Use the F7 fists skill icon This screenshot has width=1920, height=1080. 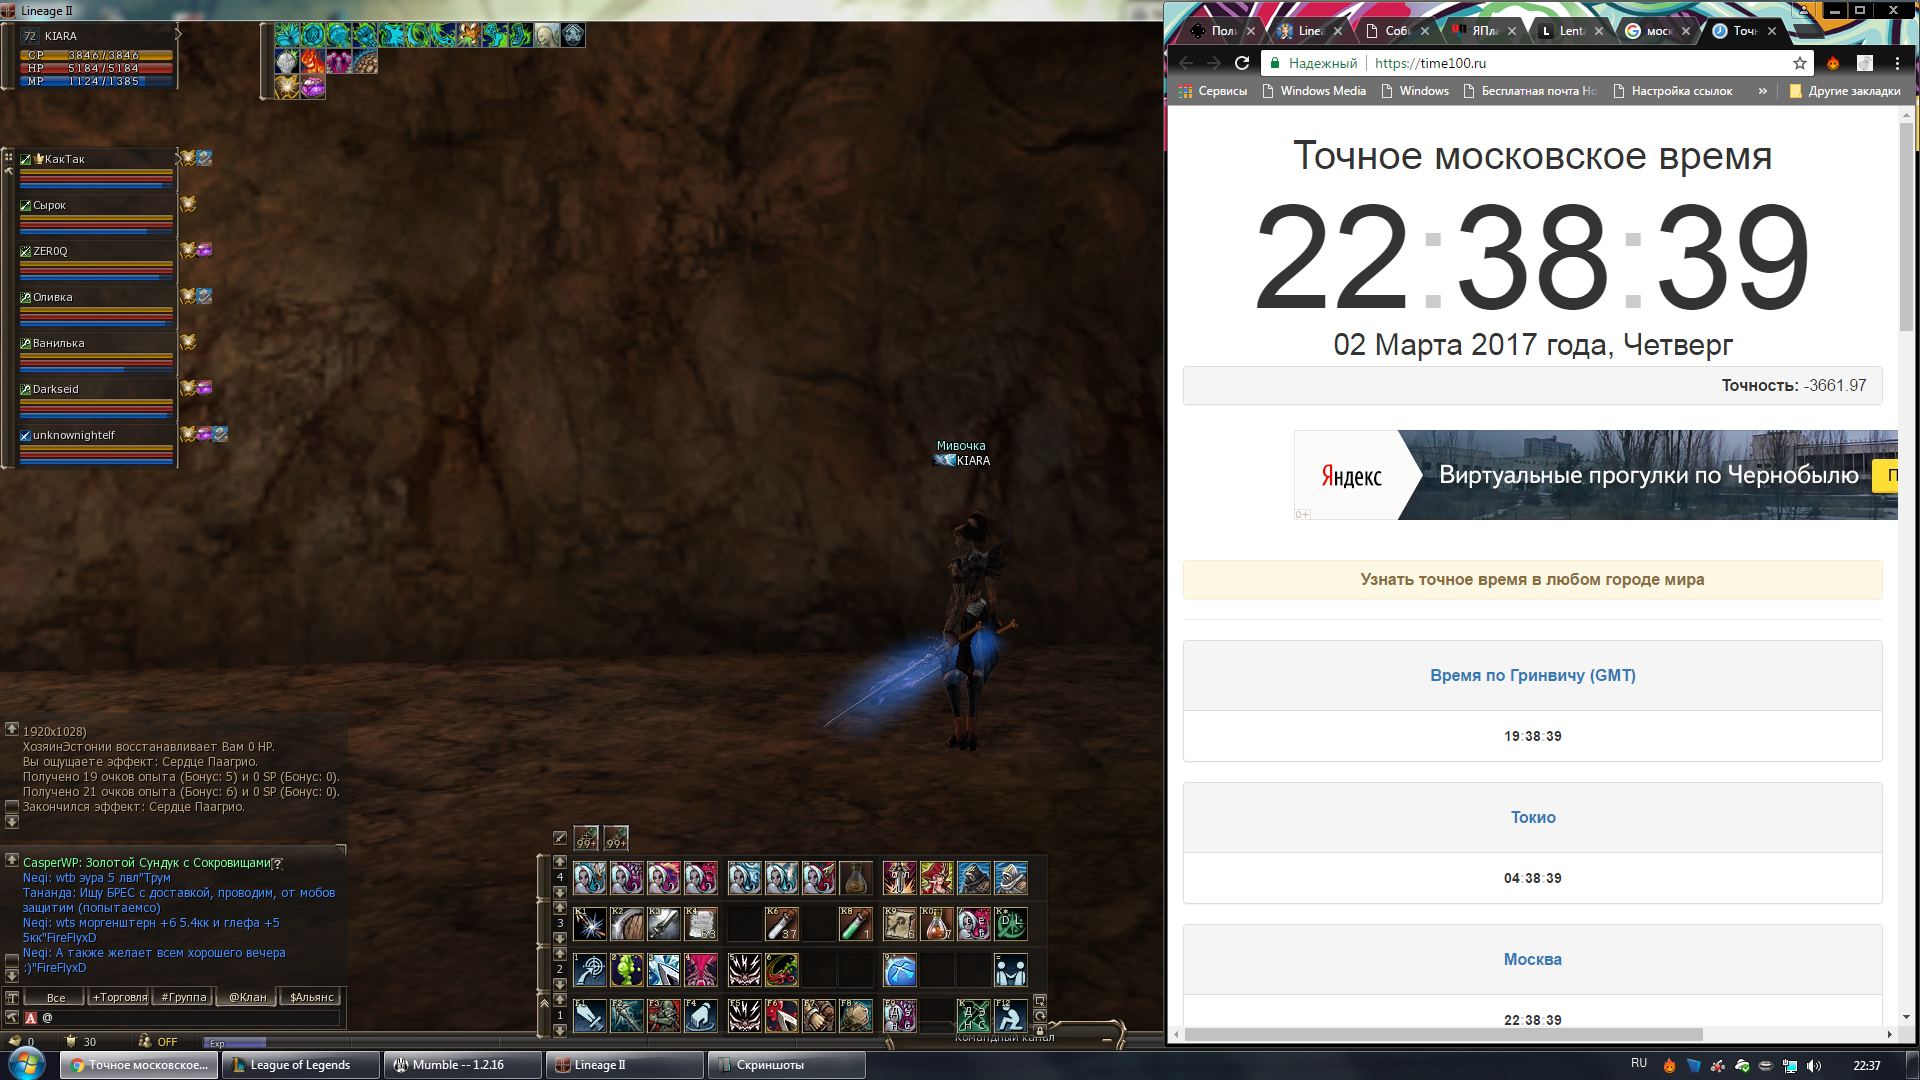click(819, 1016)
